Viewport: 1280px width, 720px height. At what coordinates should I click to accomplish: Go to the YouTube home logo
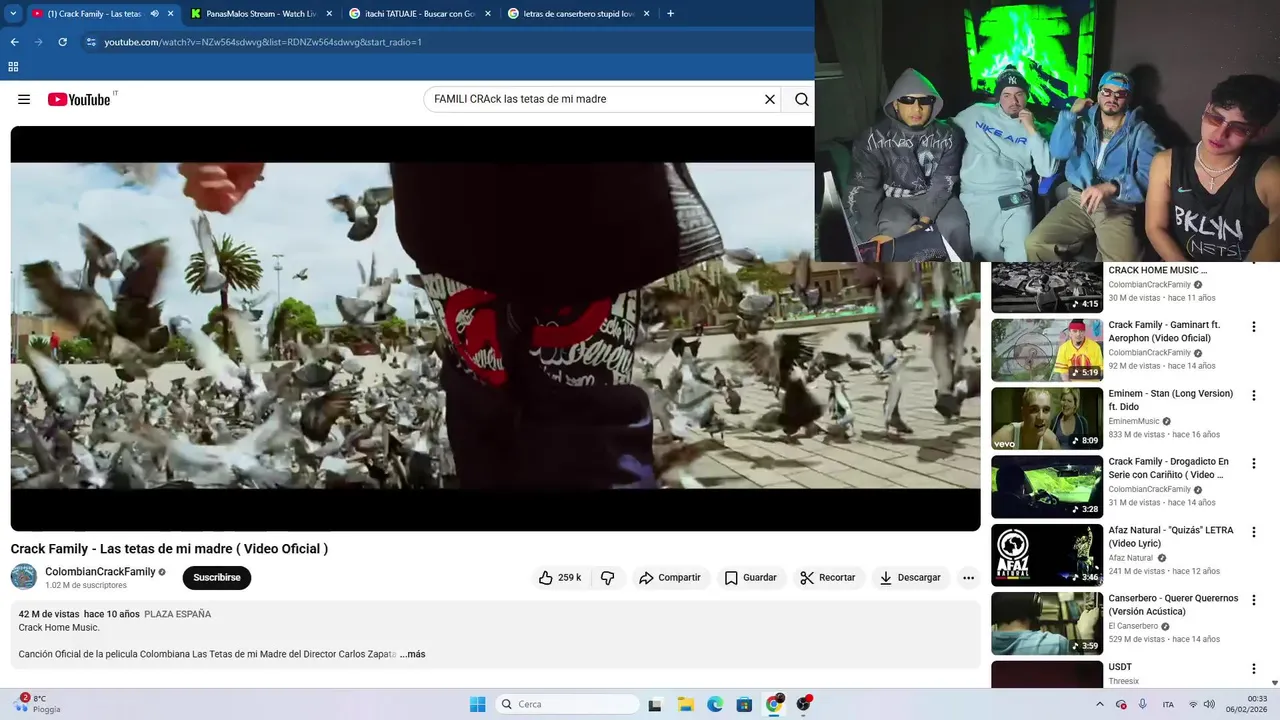[x=79, y=99]
